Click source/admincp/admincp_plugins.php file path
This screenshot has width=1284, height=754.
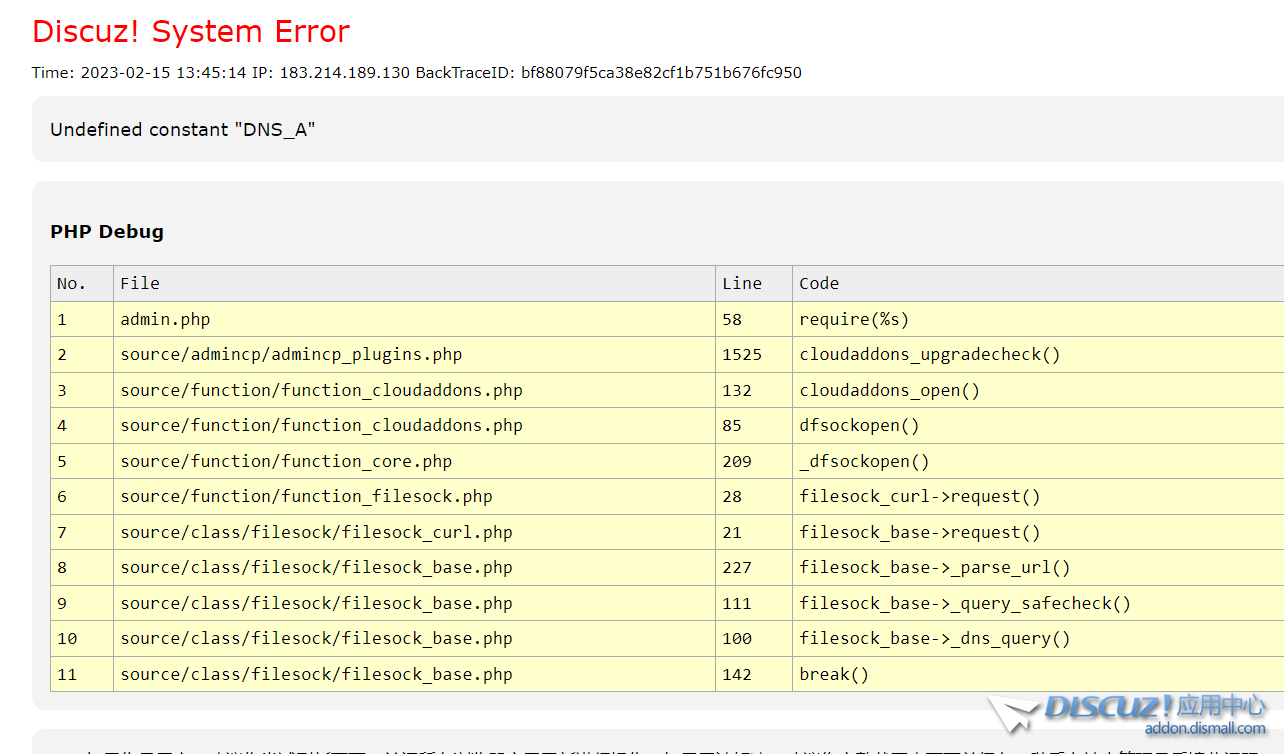[291, 355]
